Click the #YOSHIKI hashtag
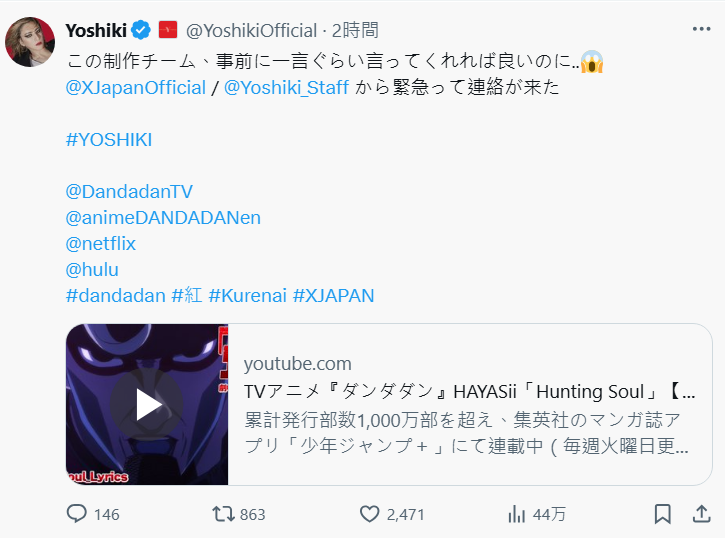Viewport: 725px width, 538px height. click(109, 140)
